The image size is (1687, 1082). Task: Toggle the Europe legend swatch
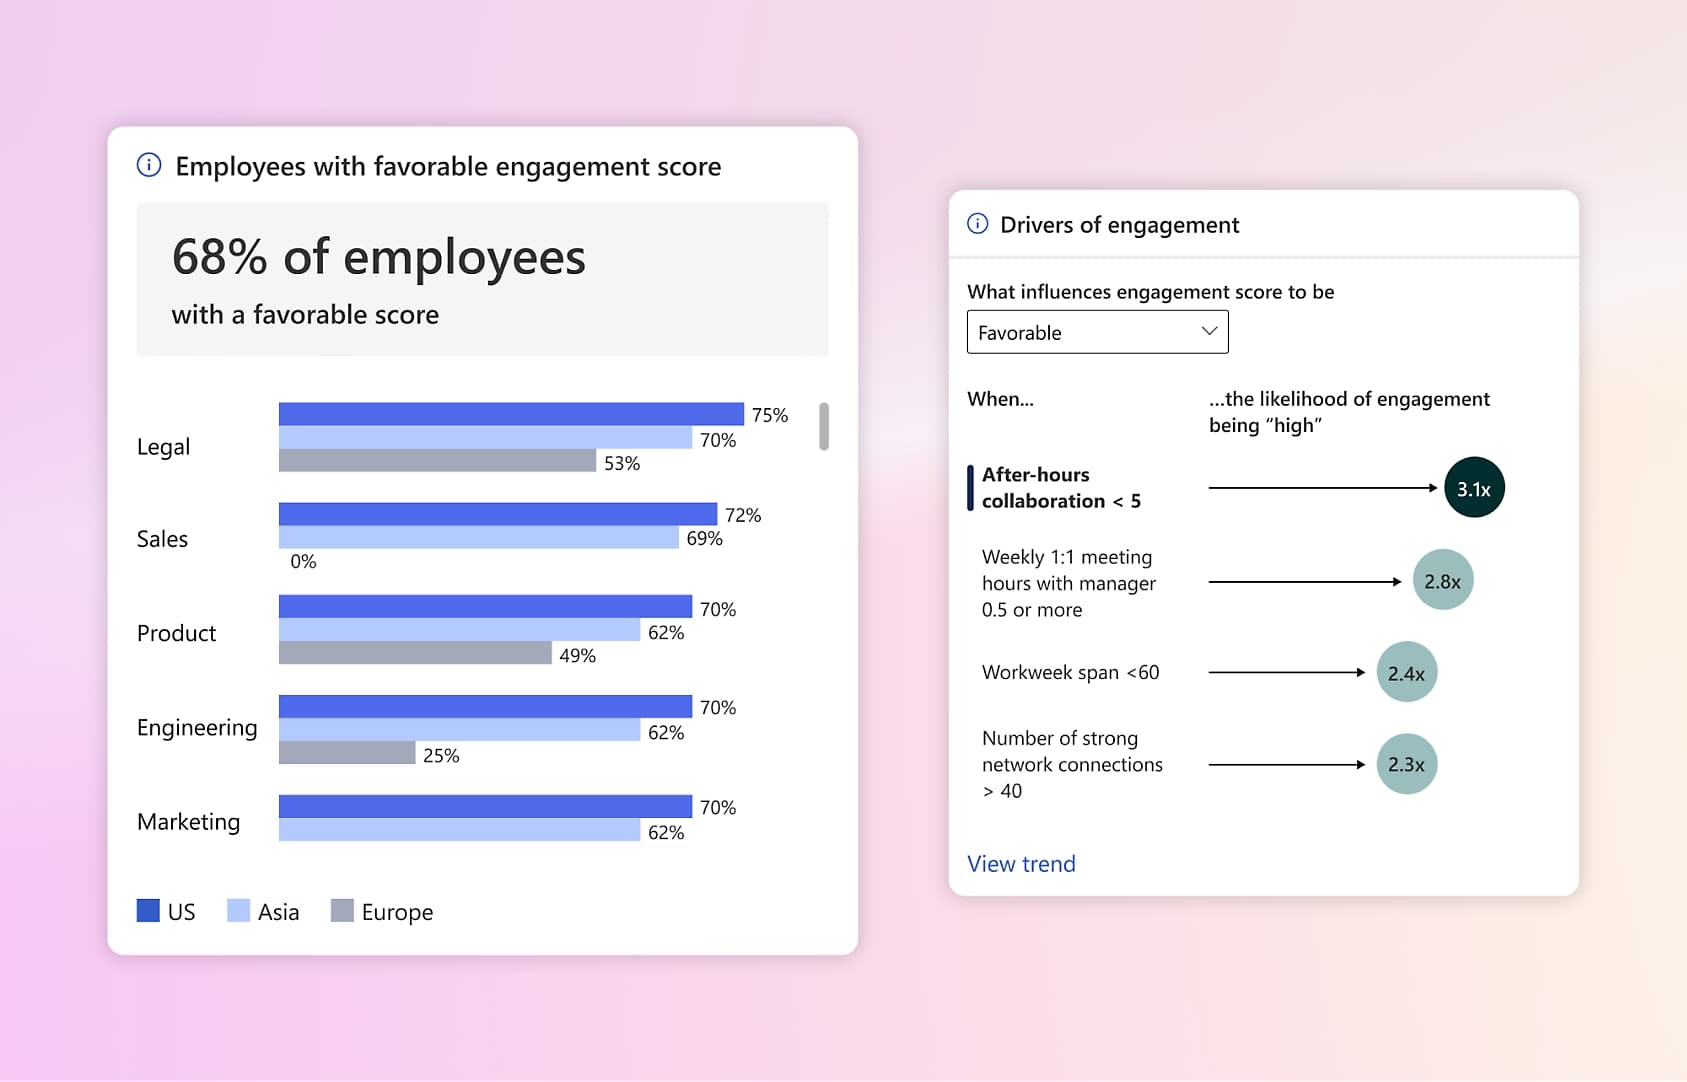tap(342, 911)
